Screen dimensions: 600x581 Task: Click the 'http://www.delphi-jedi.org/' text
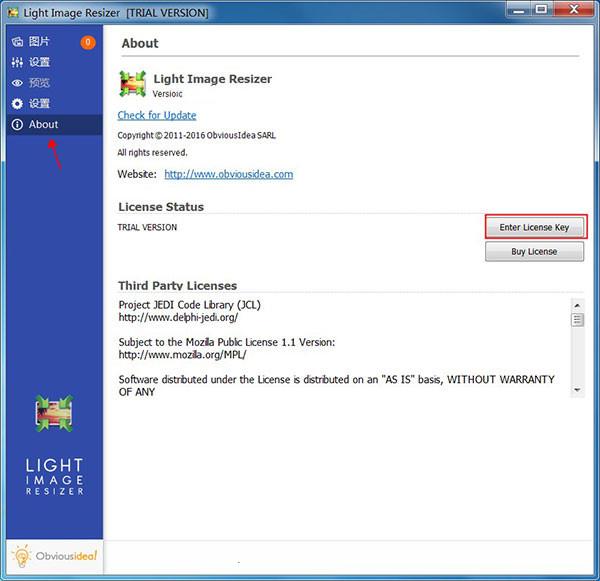pyautogui.click(x=178, y=317)
